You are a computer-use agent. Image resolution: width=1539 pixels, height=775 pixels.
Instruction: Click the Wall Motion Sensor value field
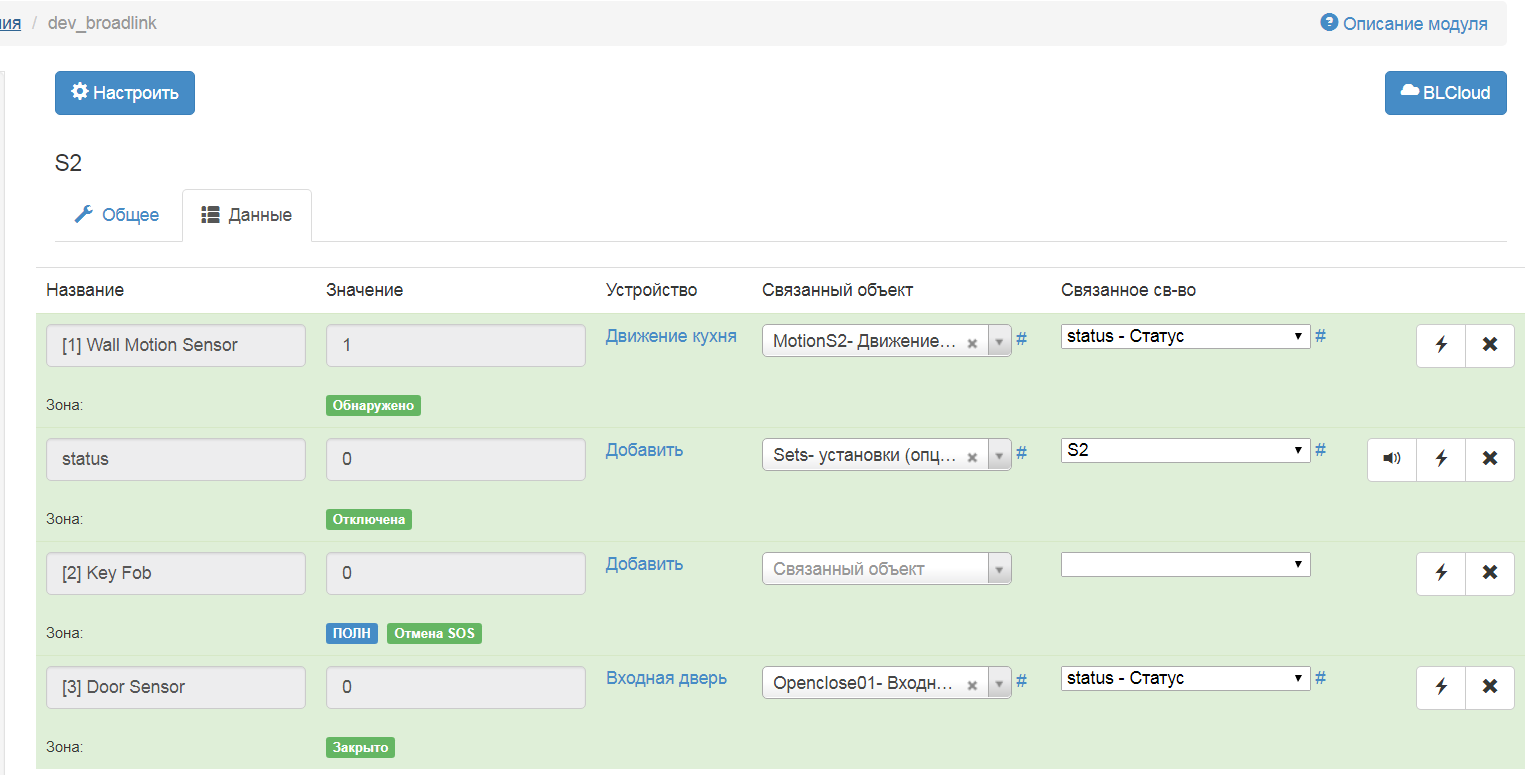point(455,345)
